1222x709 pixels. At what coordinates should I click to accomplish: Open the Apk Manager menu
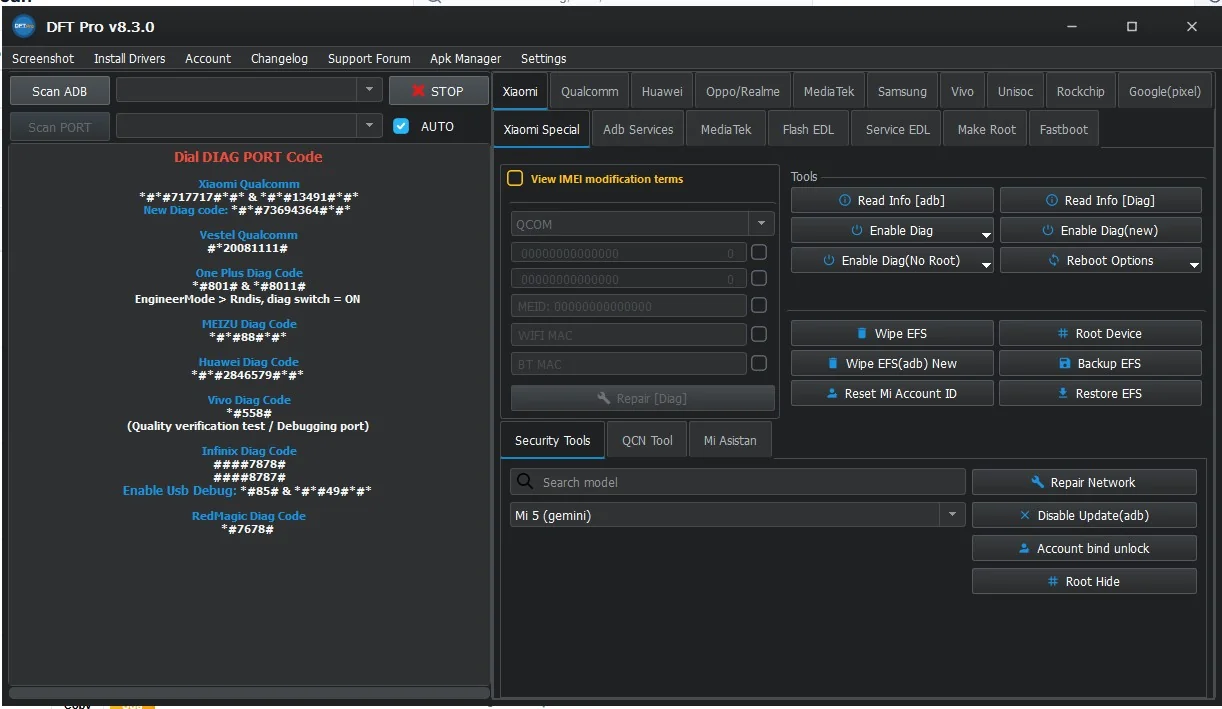tap(465, 59)
